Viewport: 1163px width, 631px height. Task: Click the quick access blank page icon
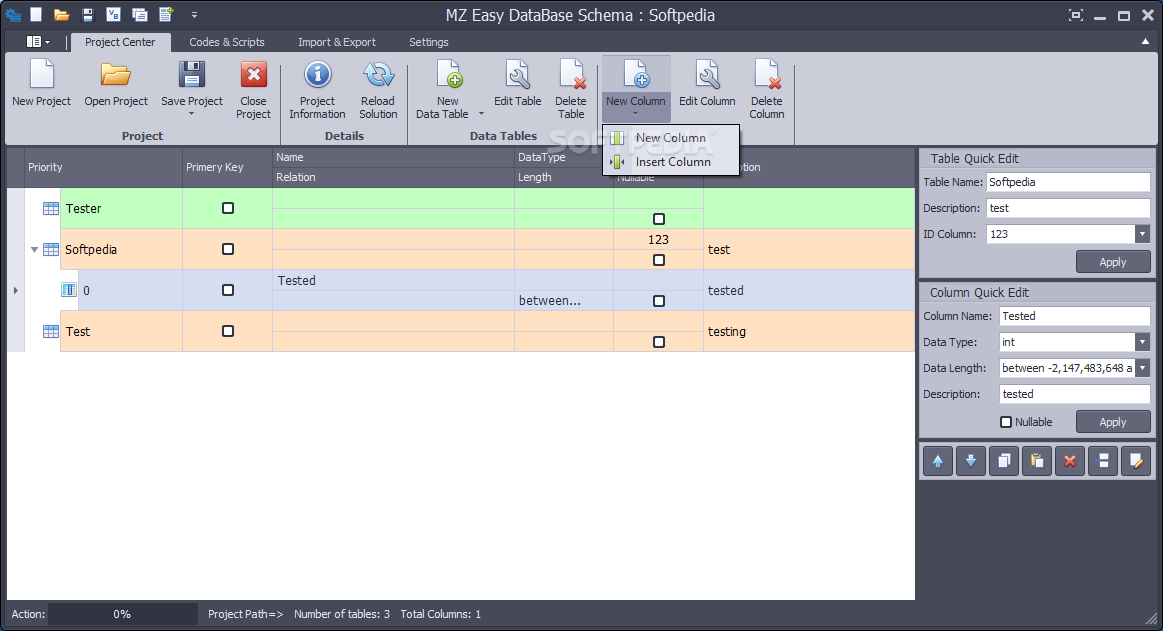[x=36, y=14]
